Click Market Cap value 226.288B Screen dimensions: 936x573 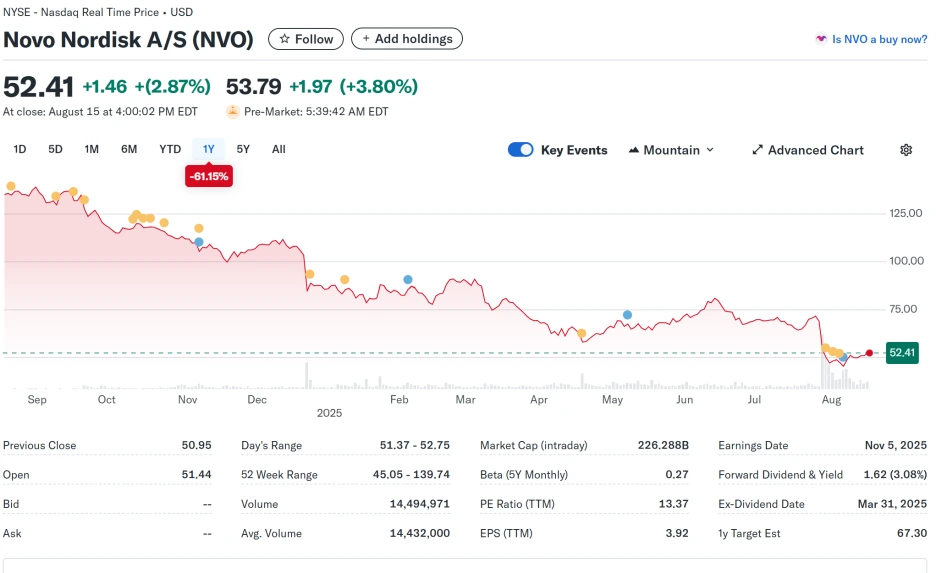click(663, 445)
